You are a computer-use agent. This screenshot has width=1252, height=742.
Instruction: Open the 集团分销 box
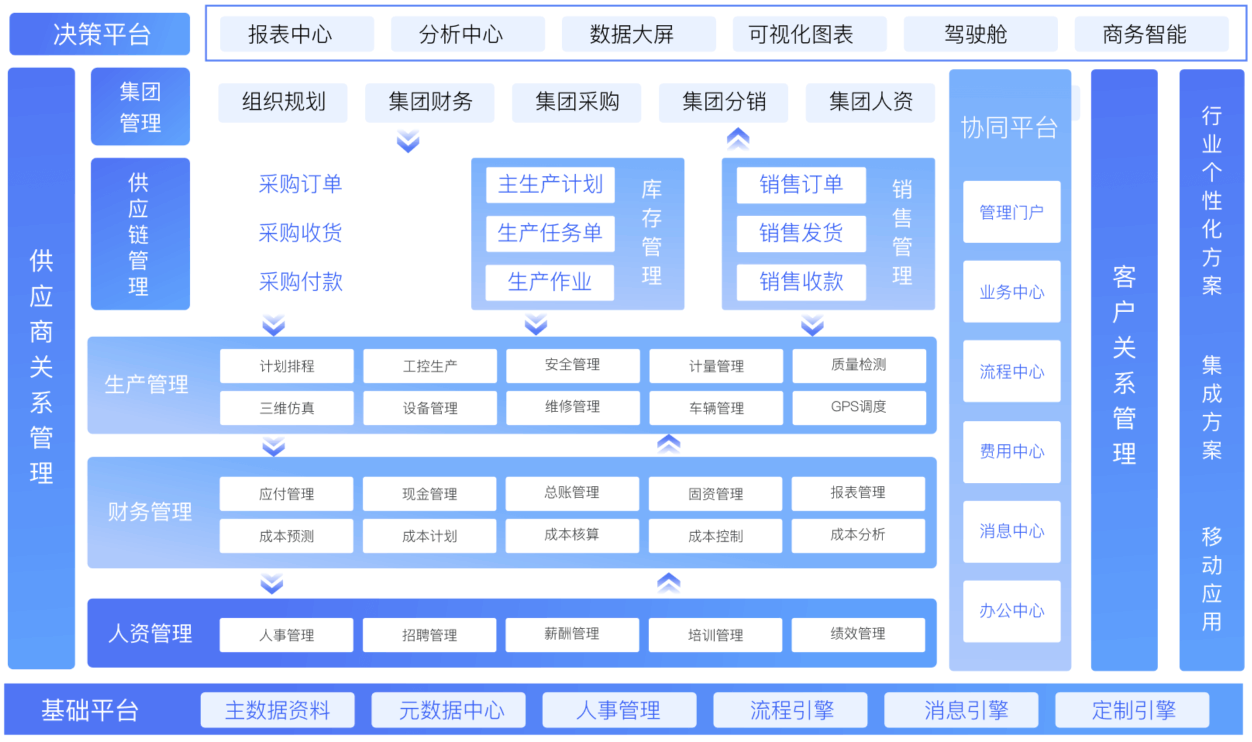pyautogui.click(x=724, y=102)
